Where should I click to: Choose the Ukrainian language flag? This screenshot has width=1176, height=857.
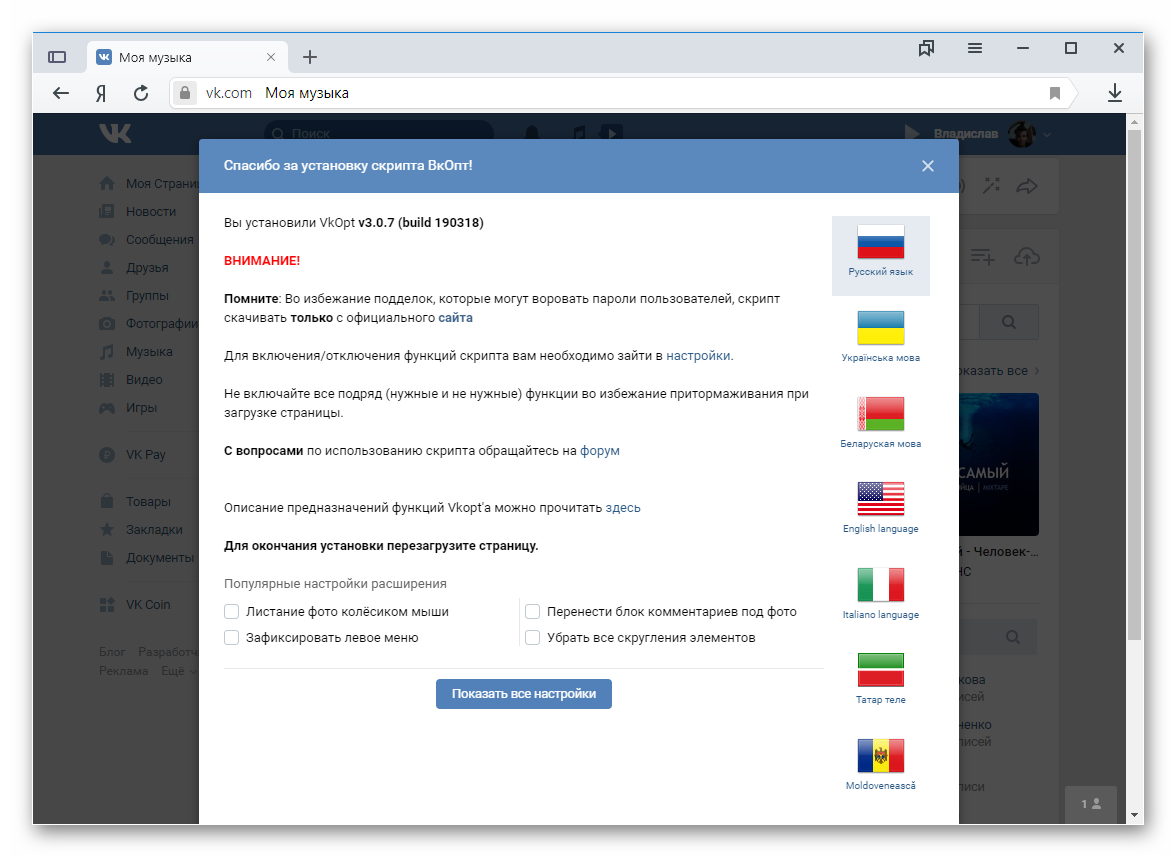pos(880,328)
